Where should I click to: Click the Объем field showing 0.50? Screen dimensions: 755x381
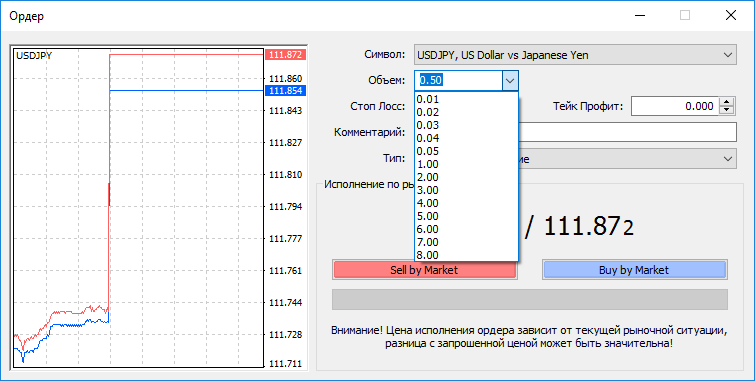[x=458, y=81]
